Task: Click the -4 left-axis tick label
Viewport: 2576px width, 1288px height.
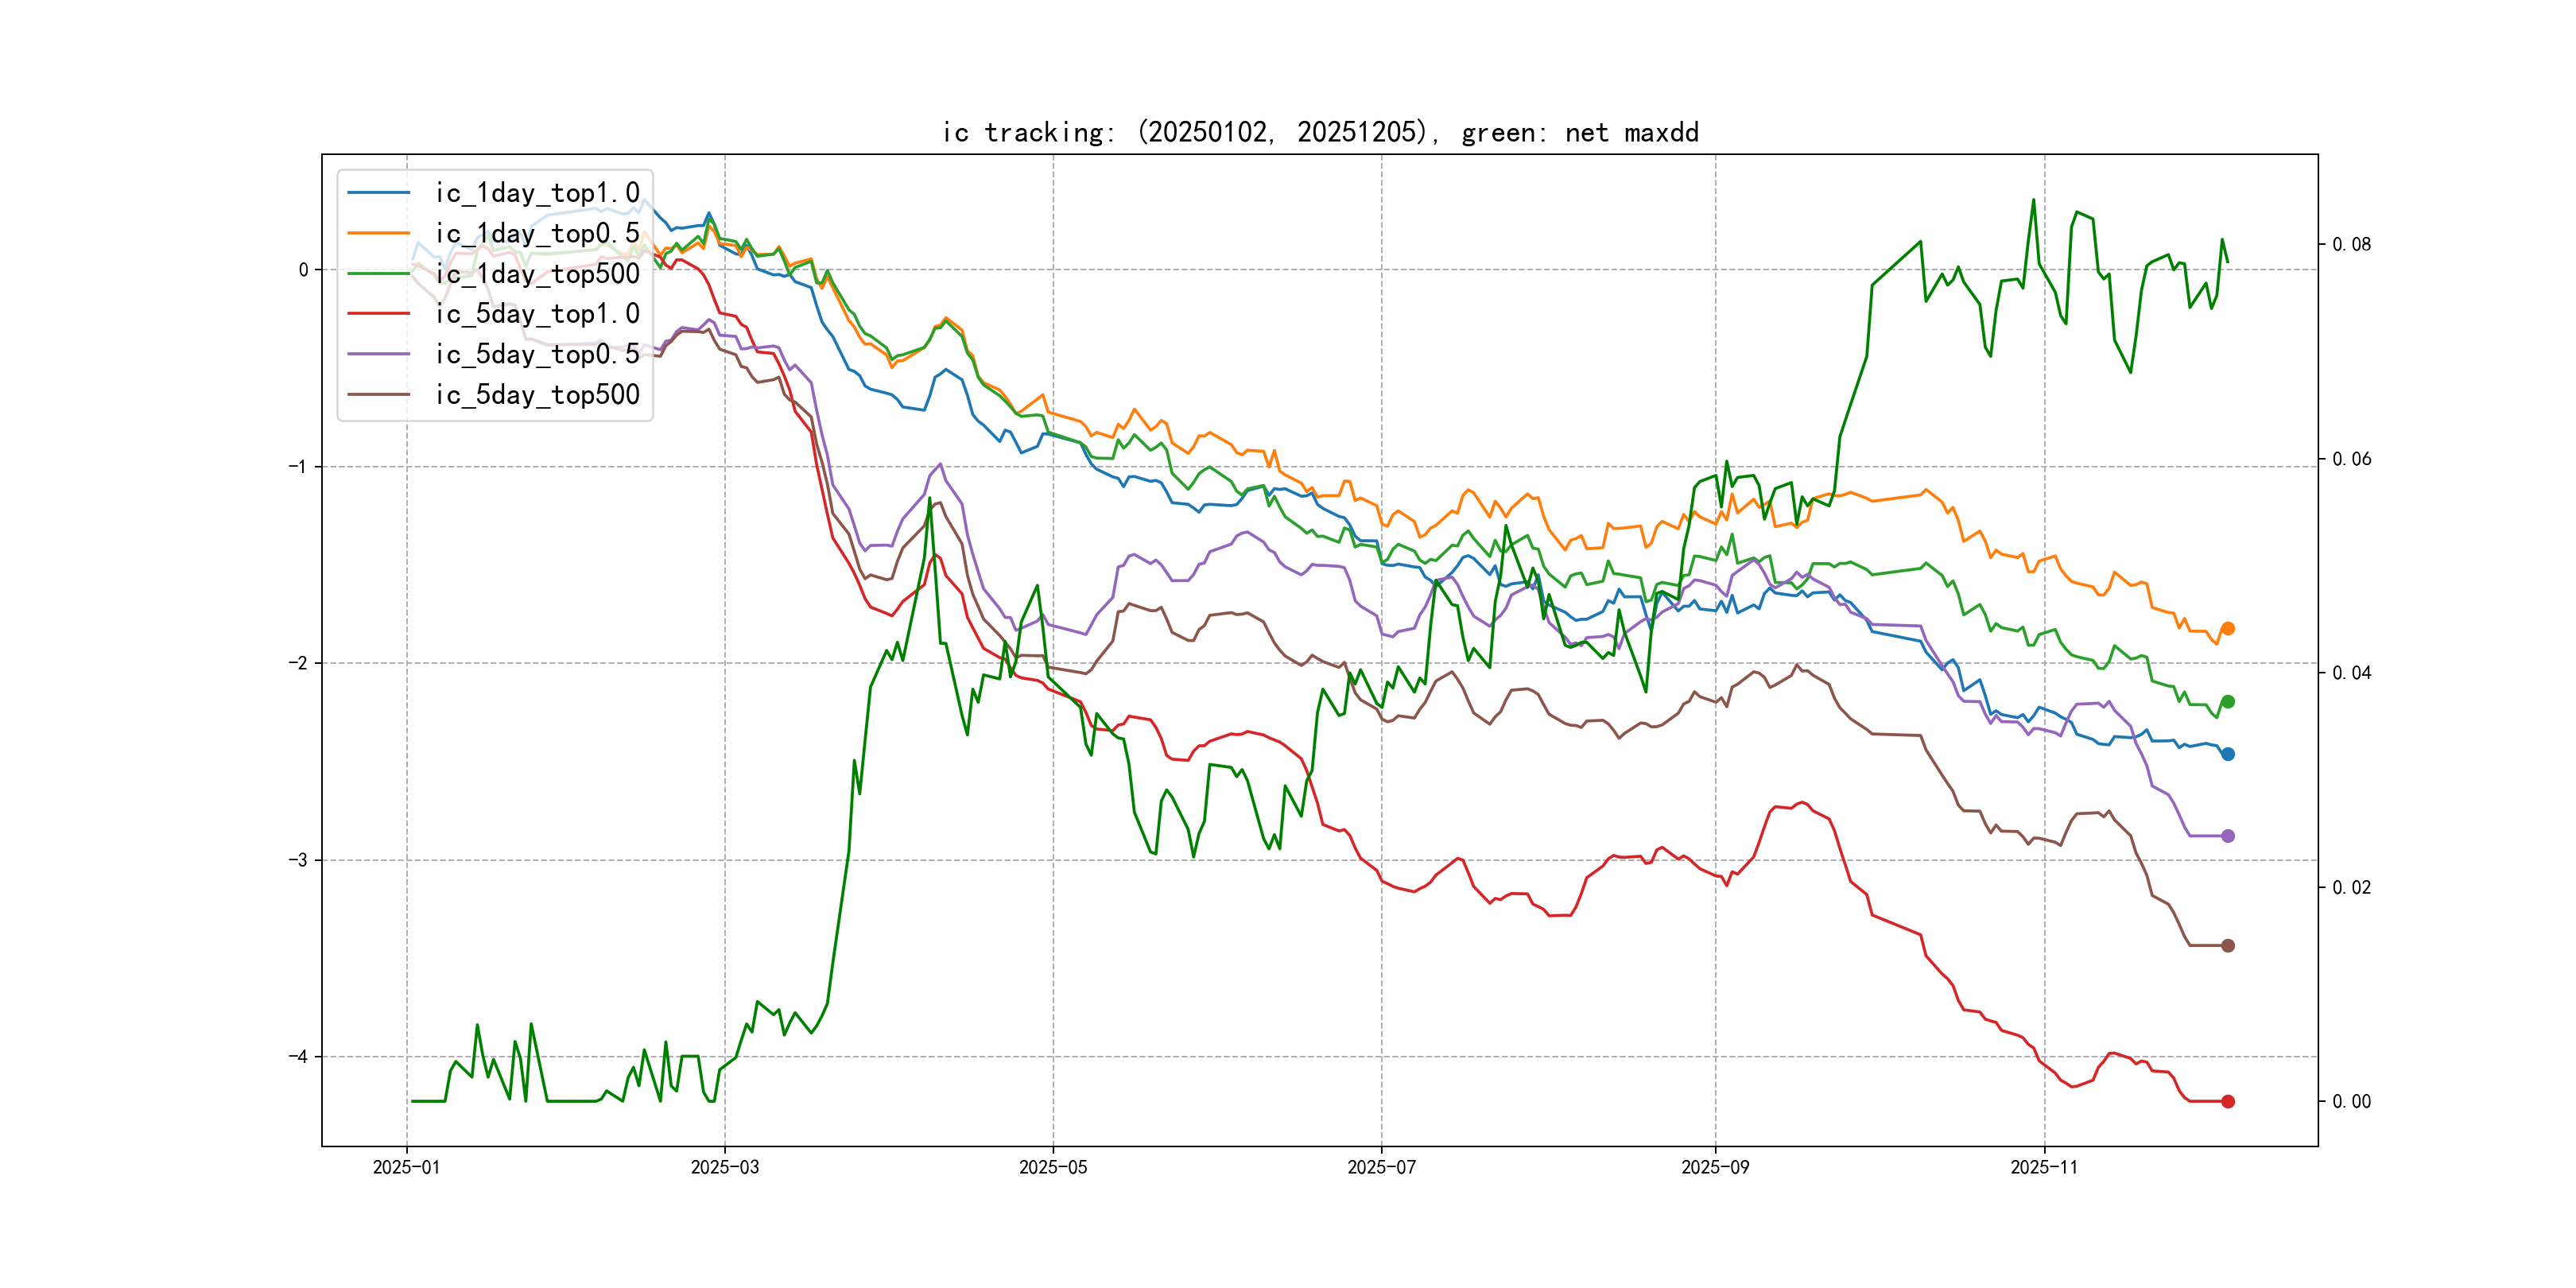Action: pos(297,1057)
